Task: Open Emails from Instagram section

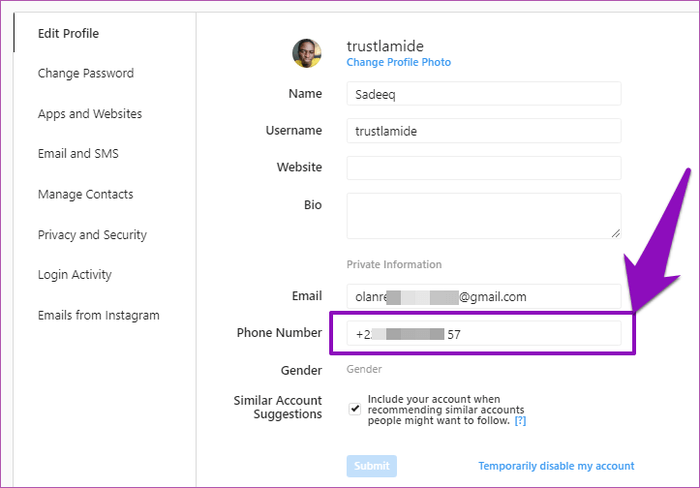Action: (x=98, y=315)
